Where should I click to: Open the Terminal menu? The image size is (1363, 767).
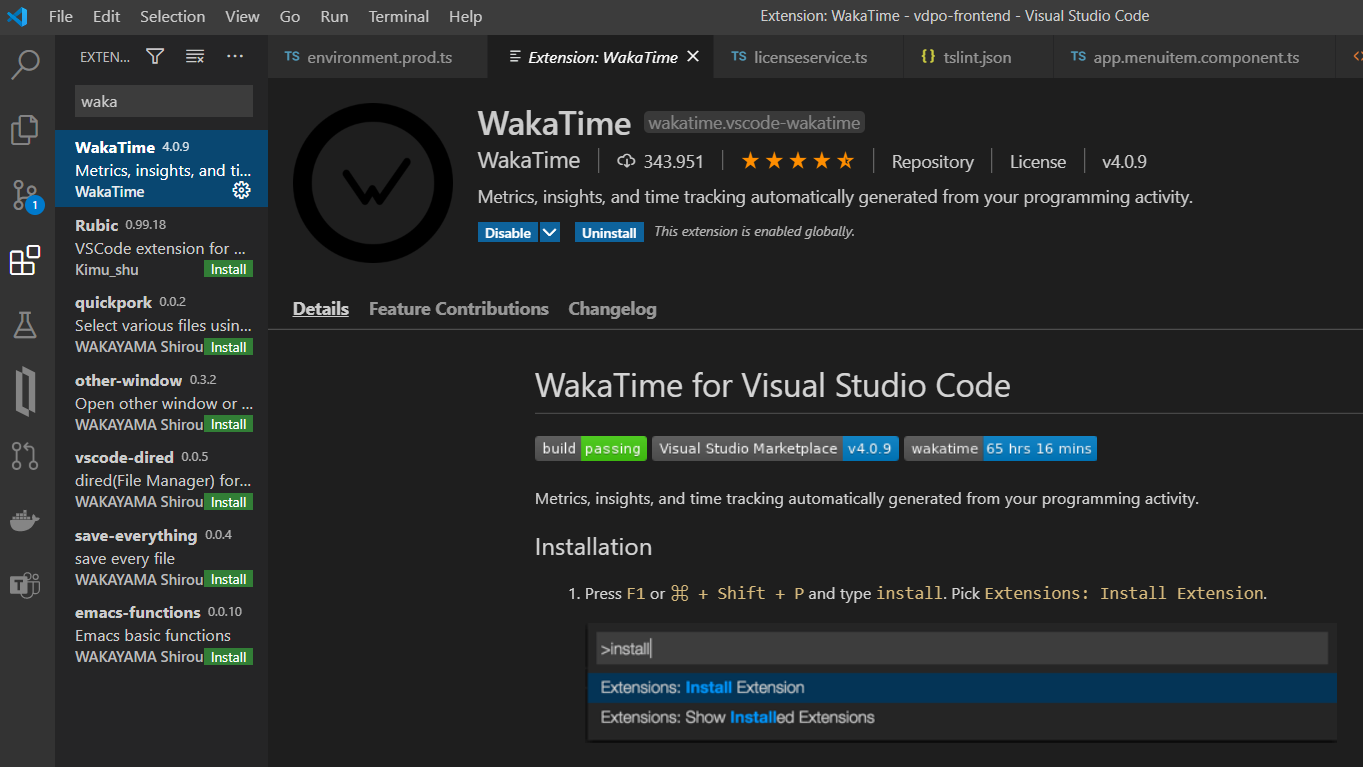(x=398, y=16)
